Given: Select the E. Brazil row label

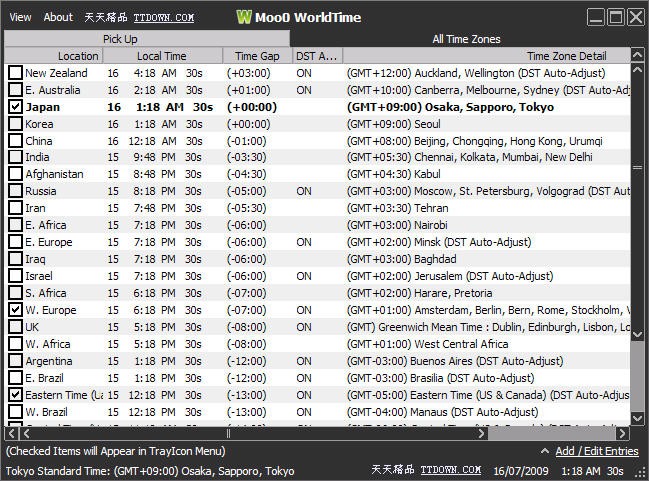Looking at the screenshot, I should click(x=44, y=378).
